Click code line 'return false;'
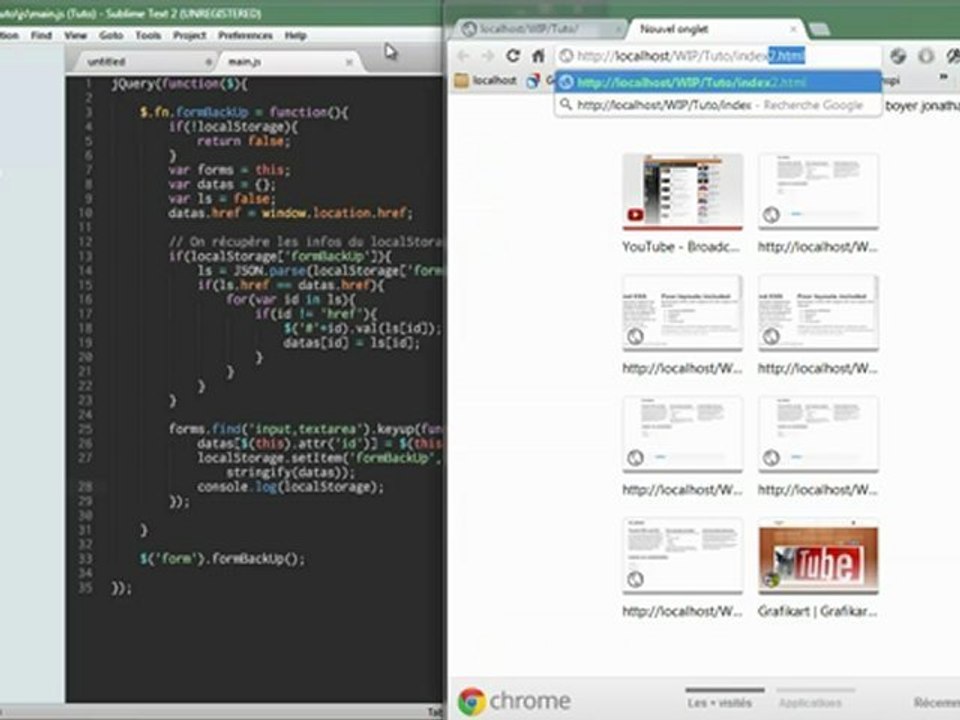The image size is (960, 720). [244, 141]
